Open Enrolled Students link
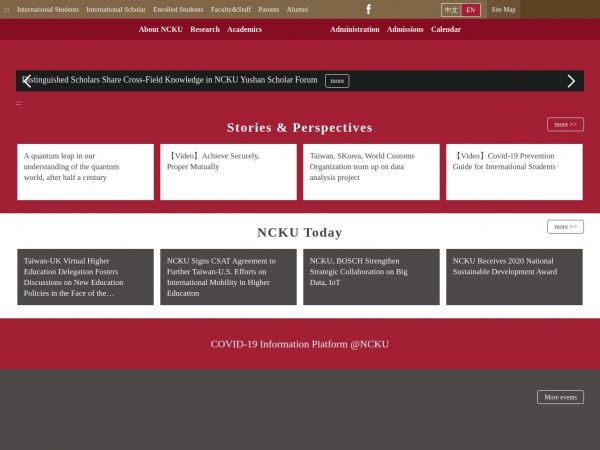This screenshot has width=600, height=450. click(x=178, y=10)
